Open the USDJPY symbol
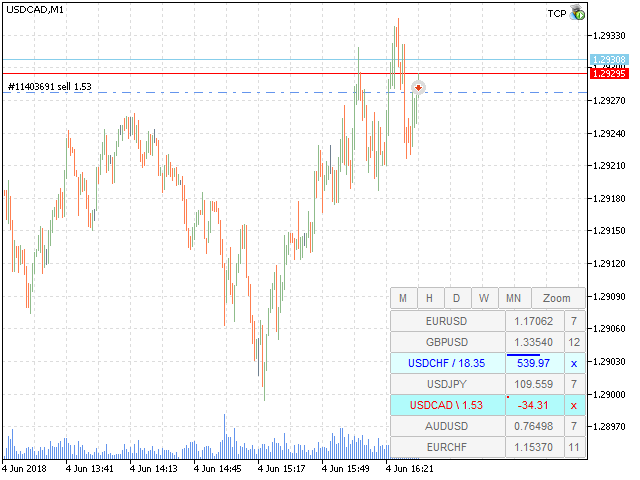640x480 pixels. (x=447, y=384)
